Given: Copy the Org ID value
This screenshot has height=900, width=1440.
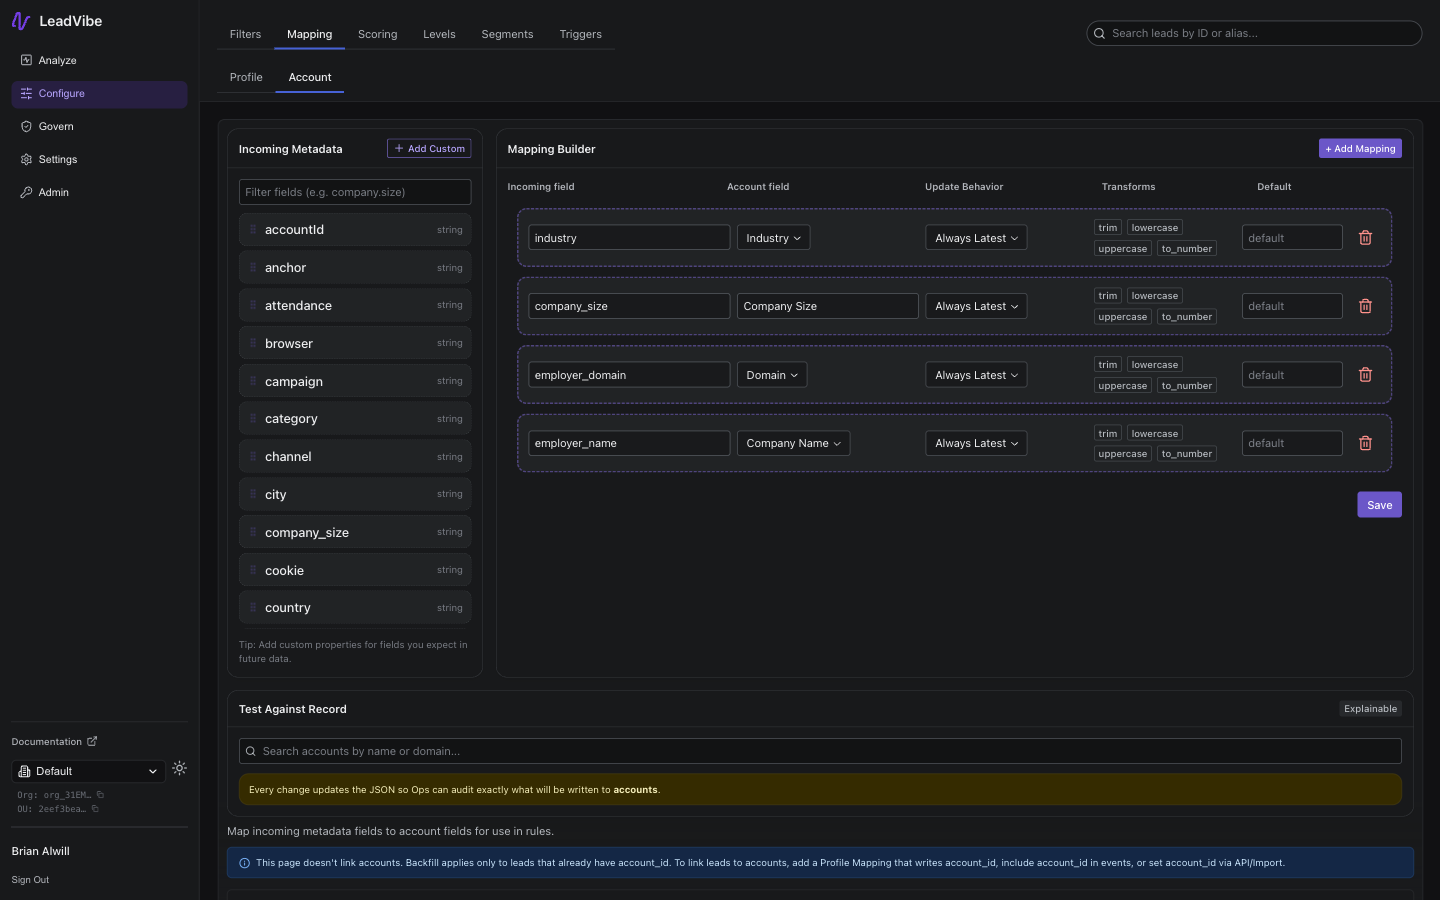Looking at the screenshot, I should [100, 795].
